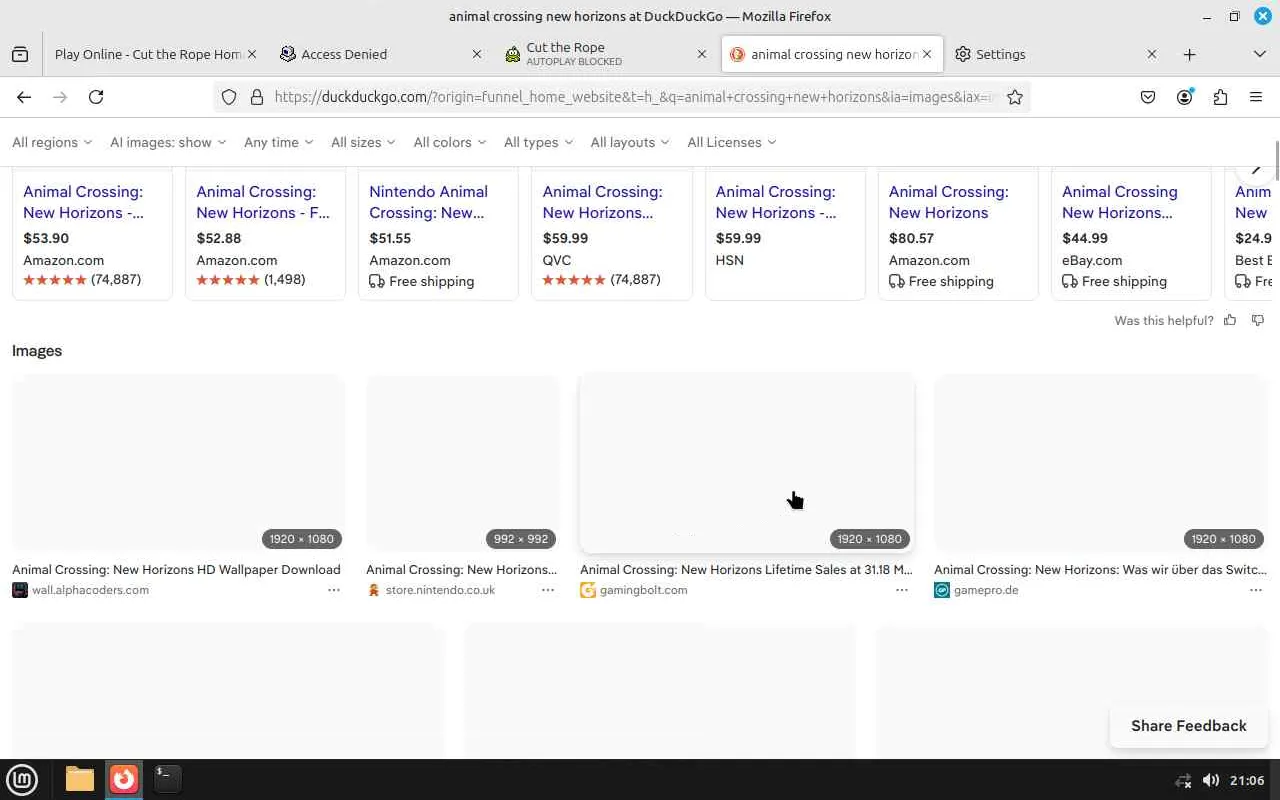Open a new browser tab
Viewport: 1280px width, 800px height.
pos(1189,54)
